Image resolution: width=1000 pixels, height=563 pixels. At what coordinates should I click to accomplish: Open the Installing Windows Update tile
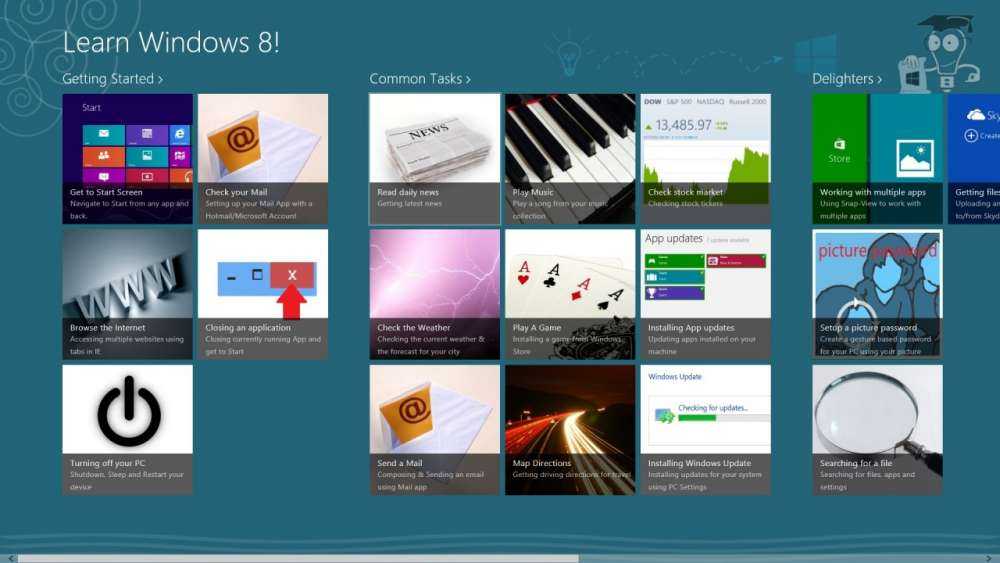705,430
